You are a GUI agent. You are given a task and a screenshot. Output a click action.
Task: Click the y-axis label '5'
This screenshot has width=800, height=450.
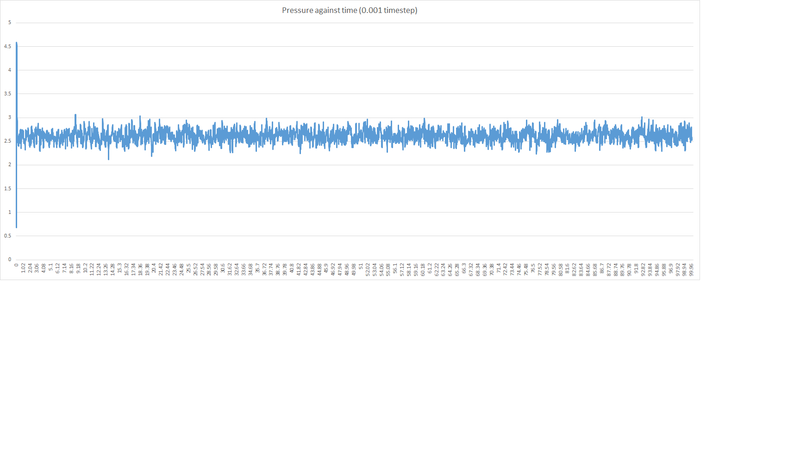click(9, 22)
